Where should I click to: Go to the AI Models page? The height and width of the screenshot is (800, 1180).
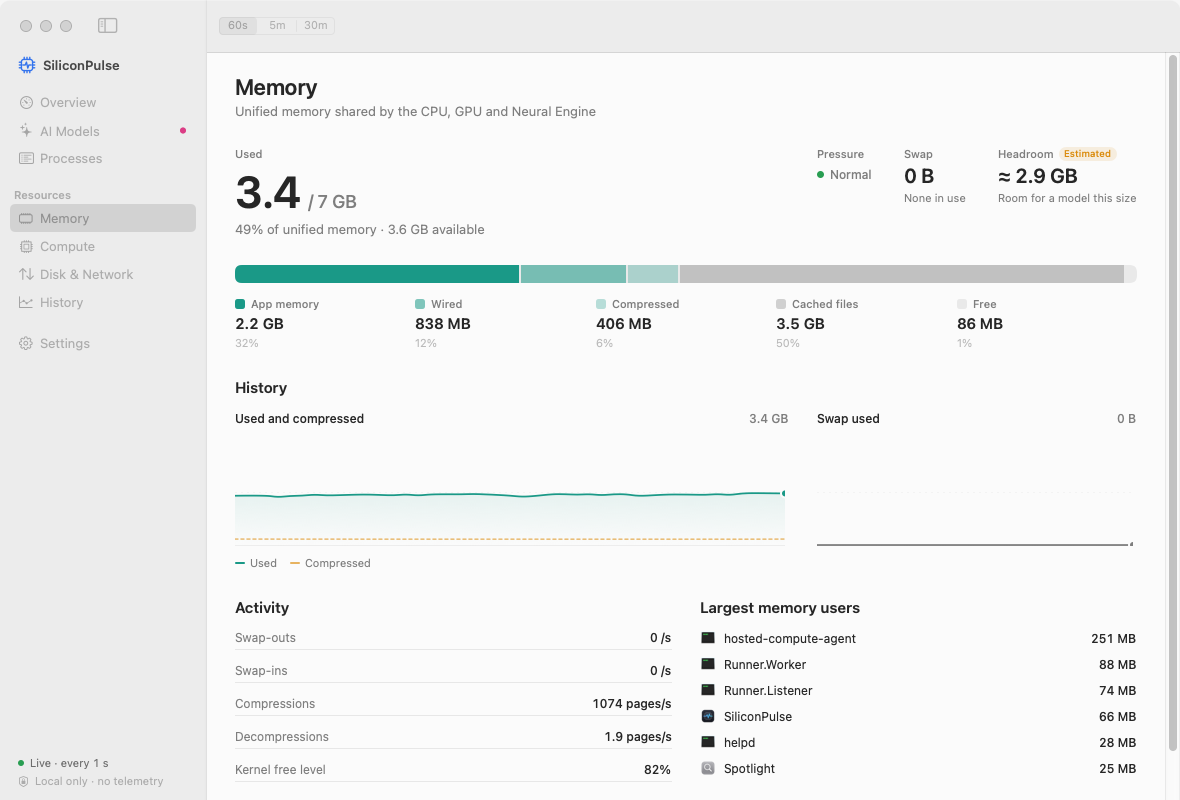103,131
